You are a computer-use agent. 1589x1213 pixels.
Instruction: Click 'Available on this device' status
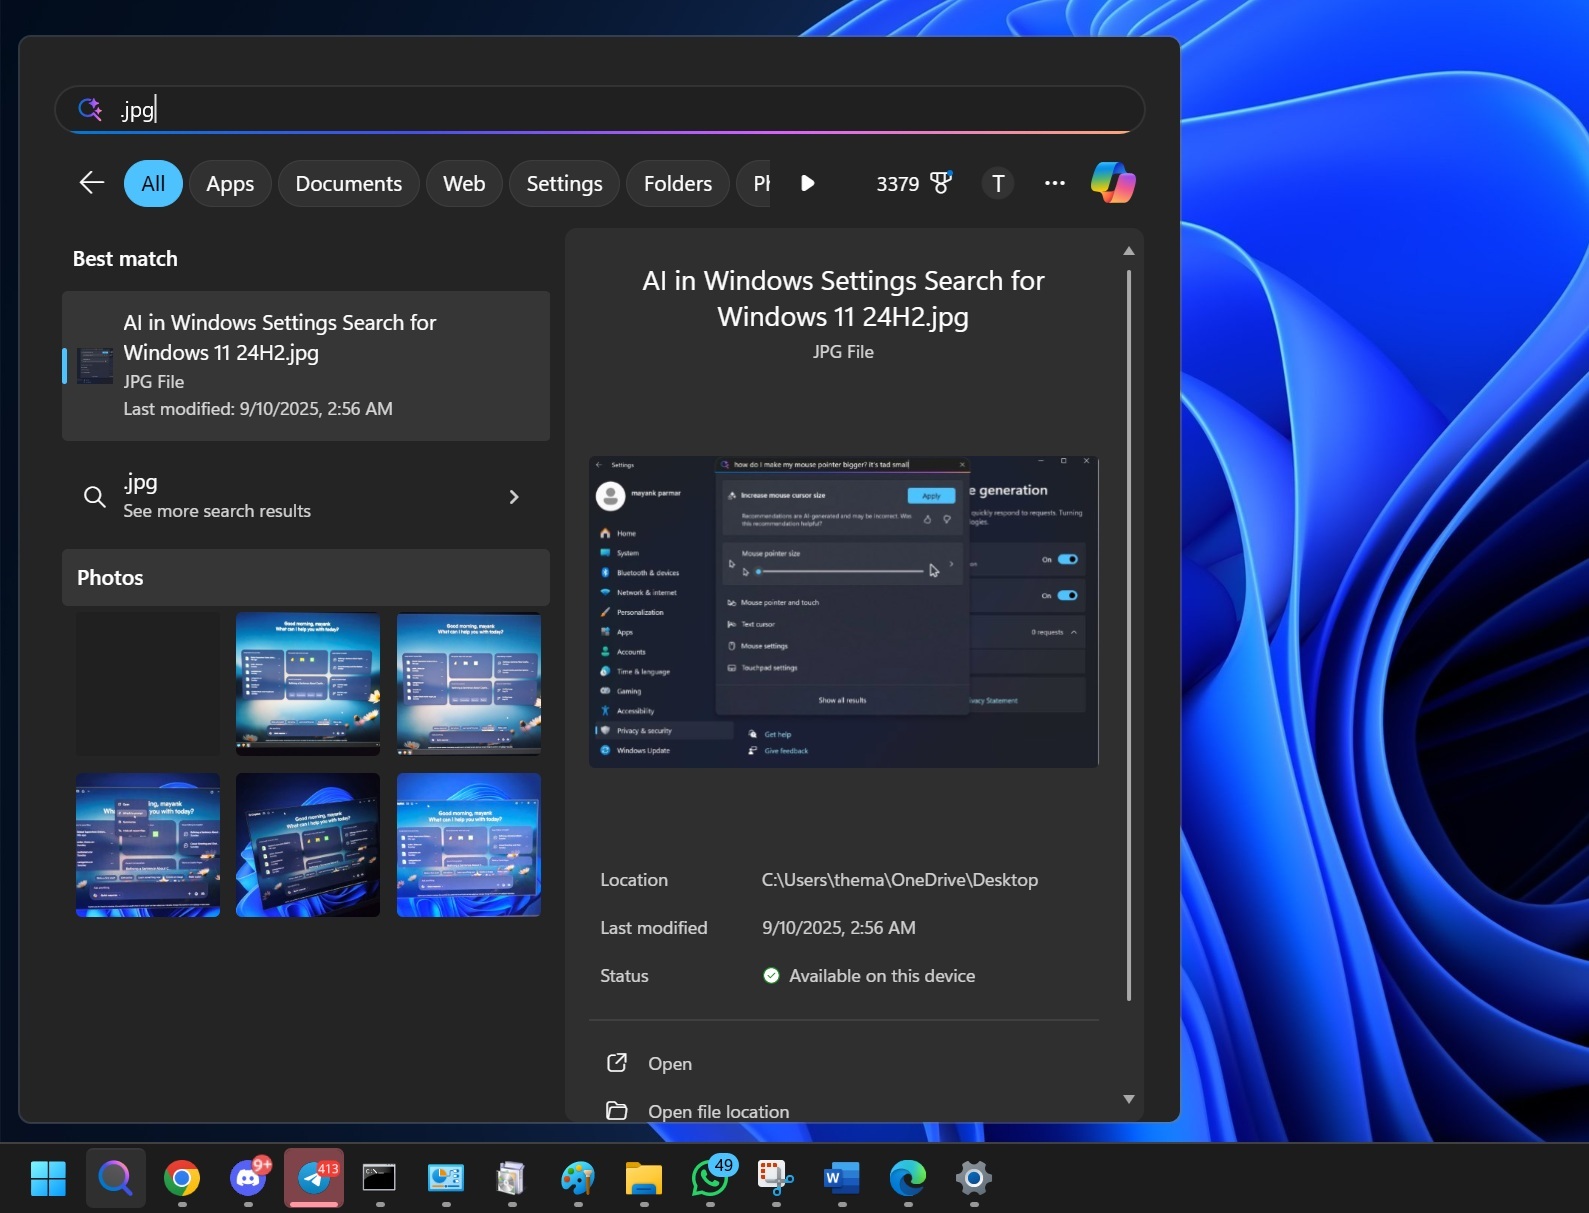(882, 976)
